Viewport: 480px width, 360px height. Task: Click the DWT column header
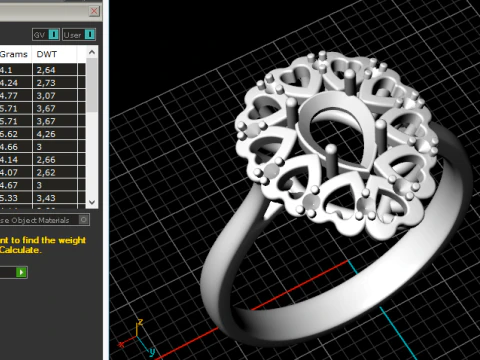tap(54, 54)
